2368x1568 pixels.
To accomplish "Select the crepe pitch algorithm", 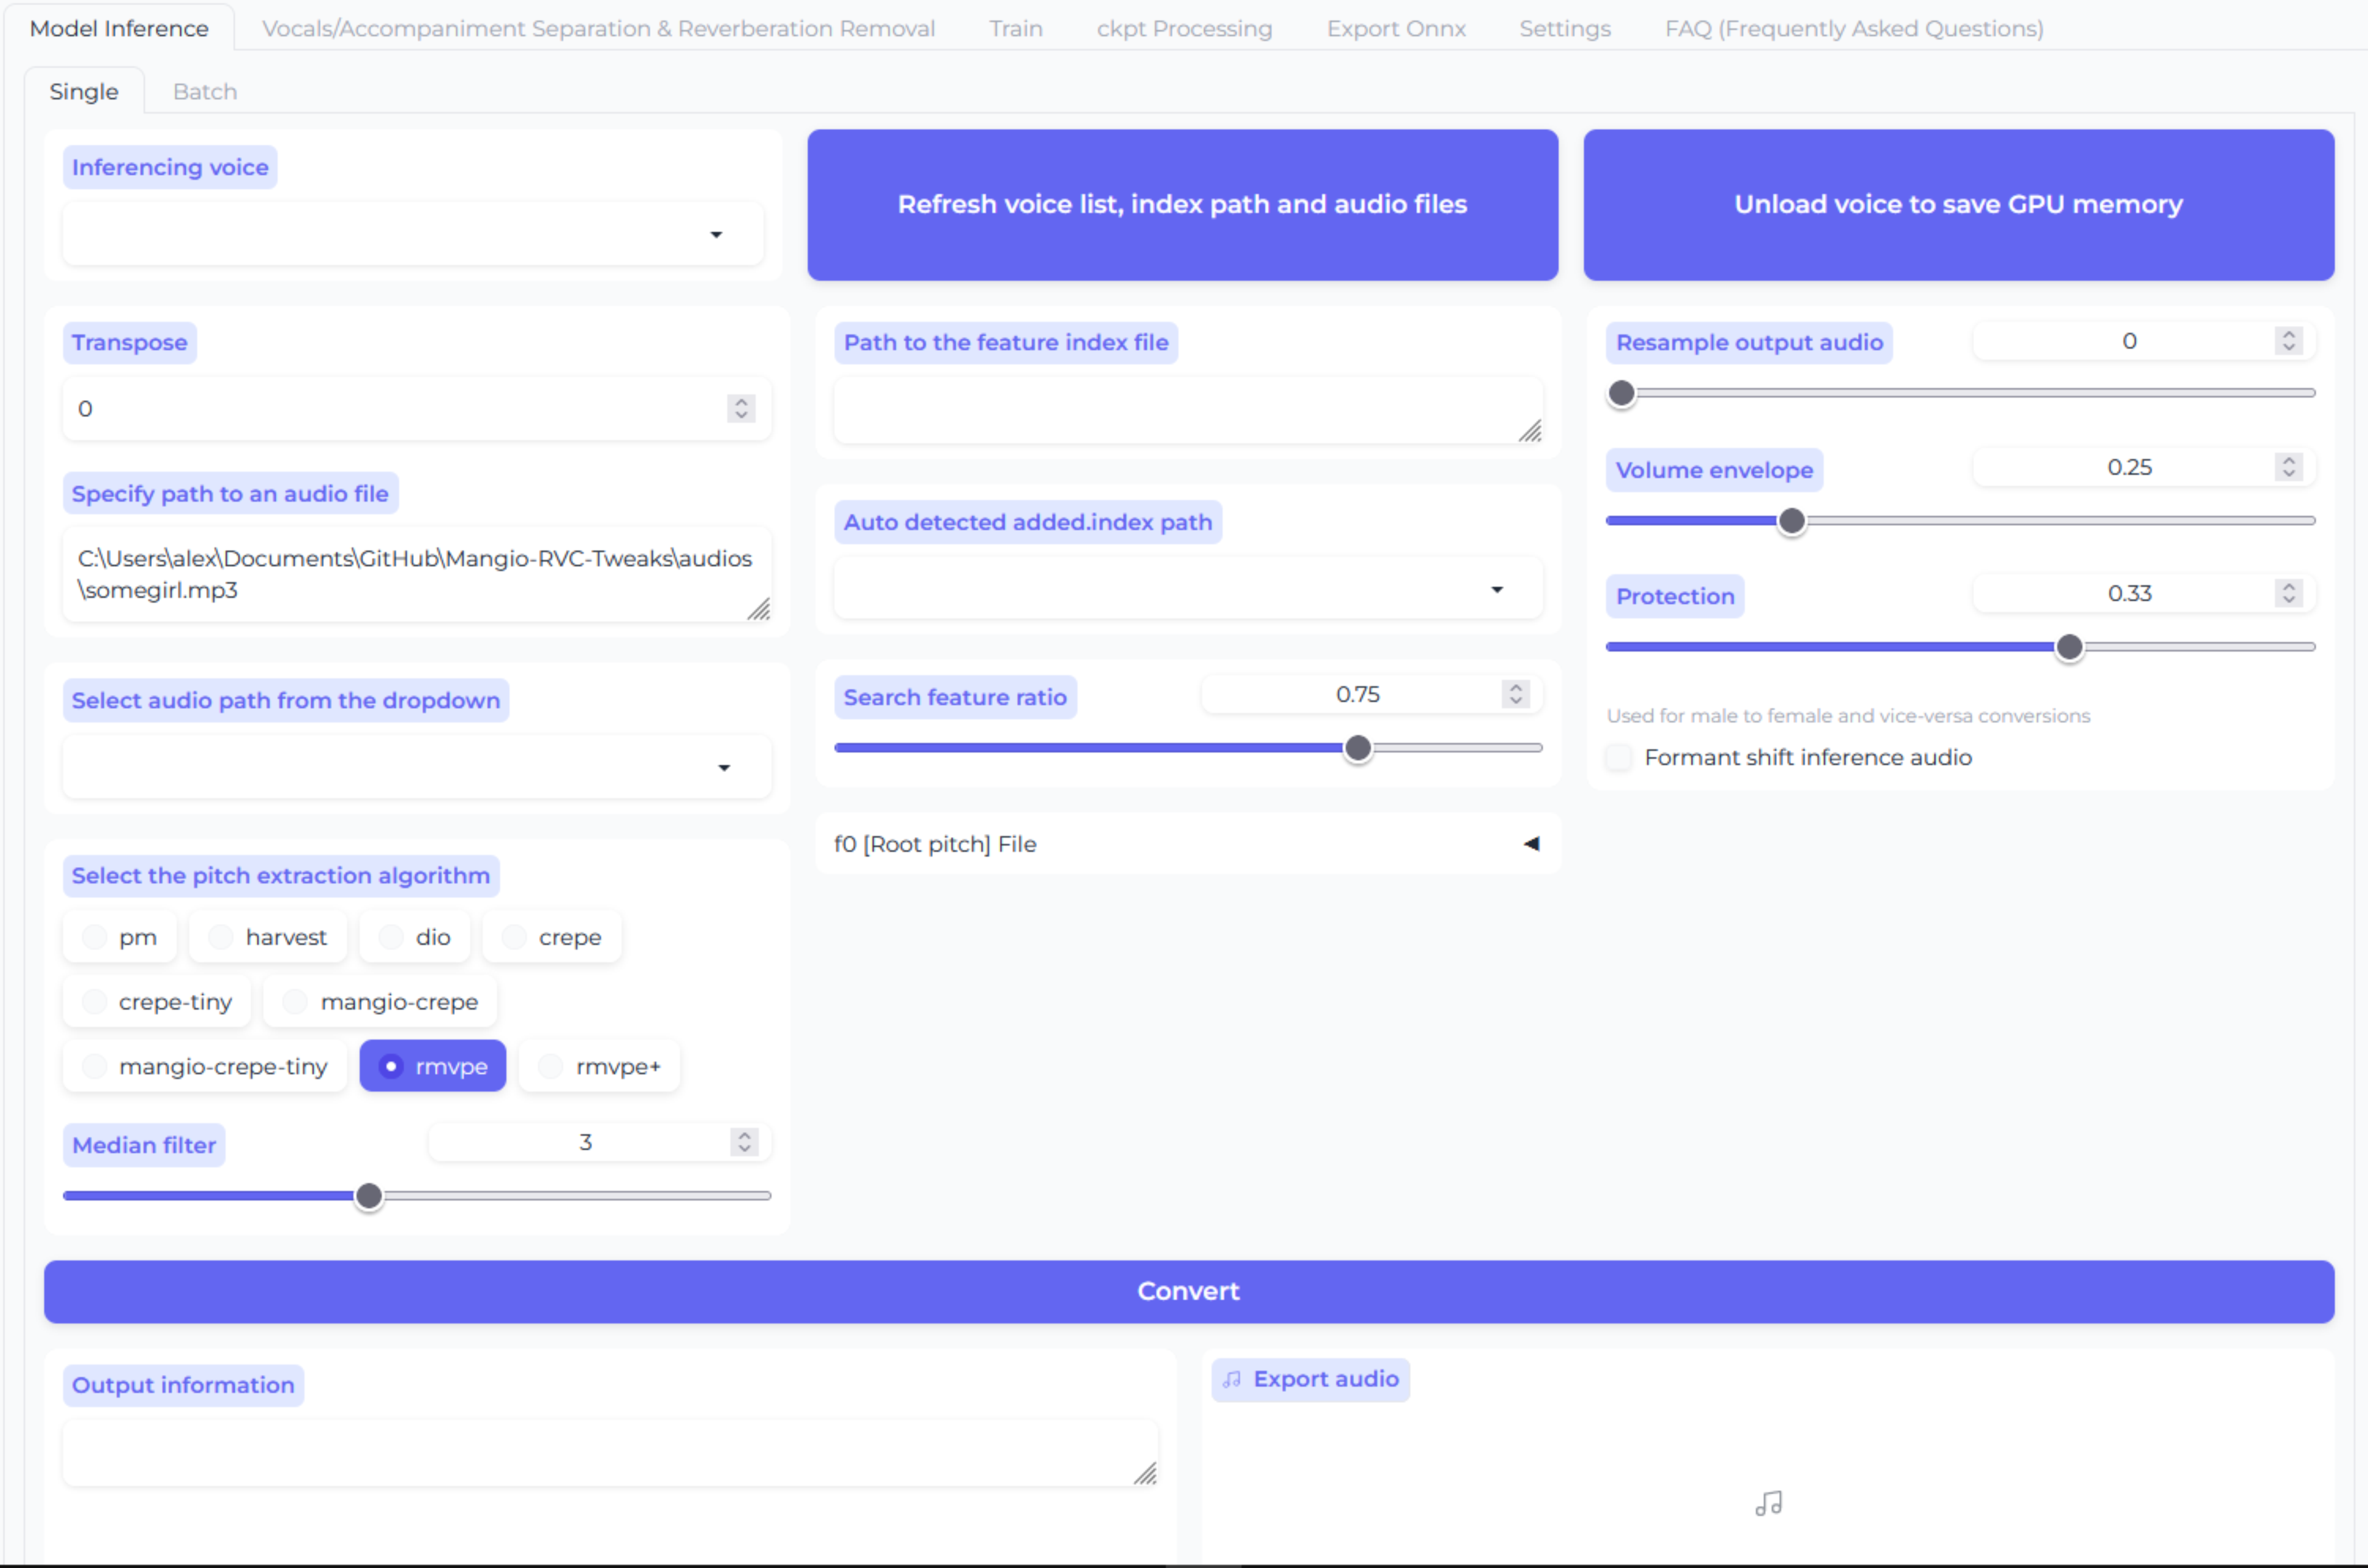I will pos(552,937).
